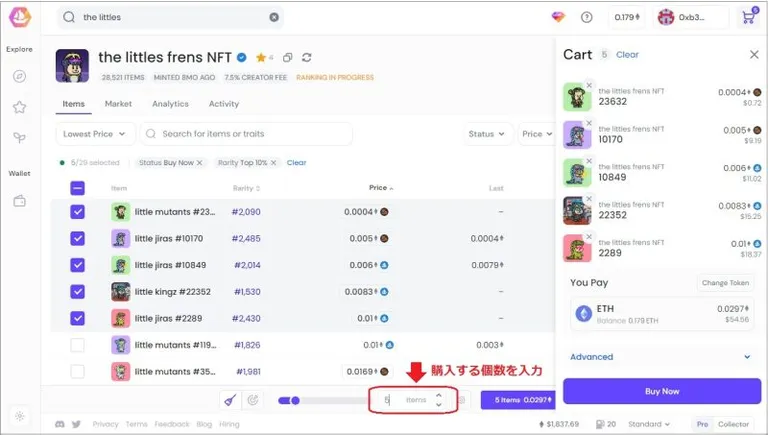This screenshot has height=435, width=768.
Task: Open the Lowest Price sort dropdown
Action: tap(95, 134)
